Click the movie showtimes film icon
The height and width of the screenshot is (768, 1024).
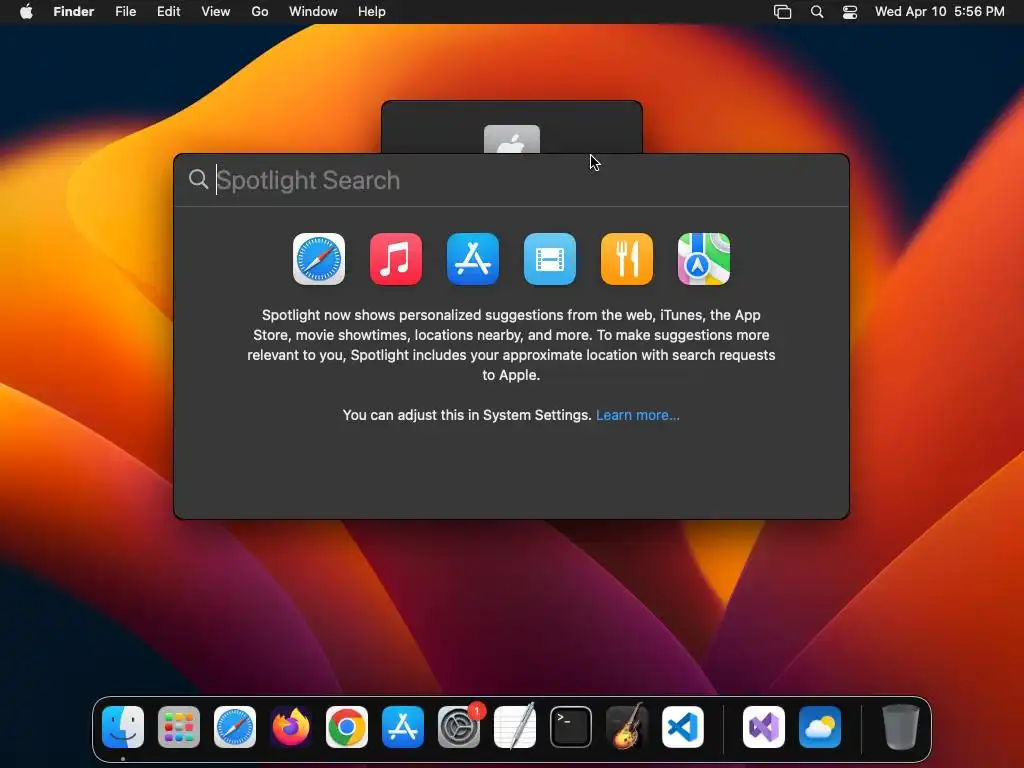coord(550,259)
